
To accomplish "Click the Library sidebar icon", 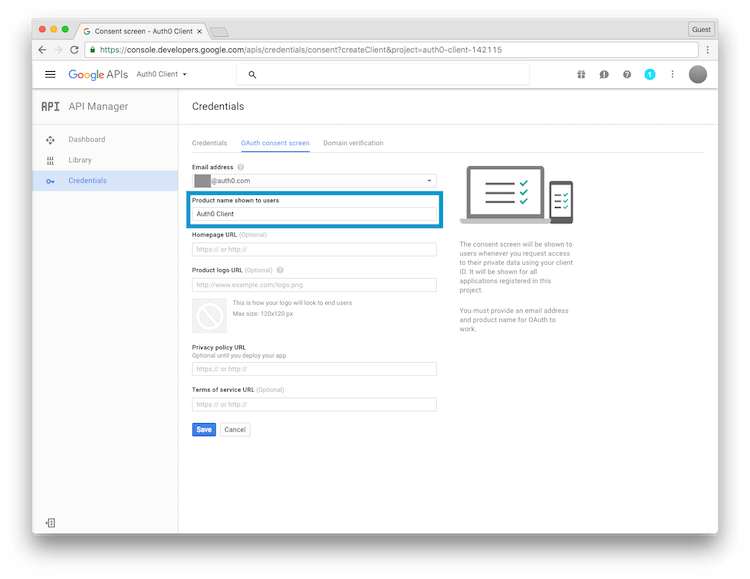I will [x=50, y=160].
